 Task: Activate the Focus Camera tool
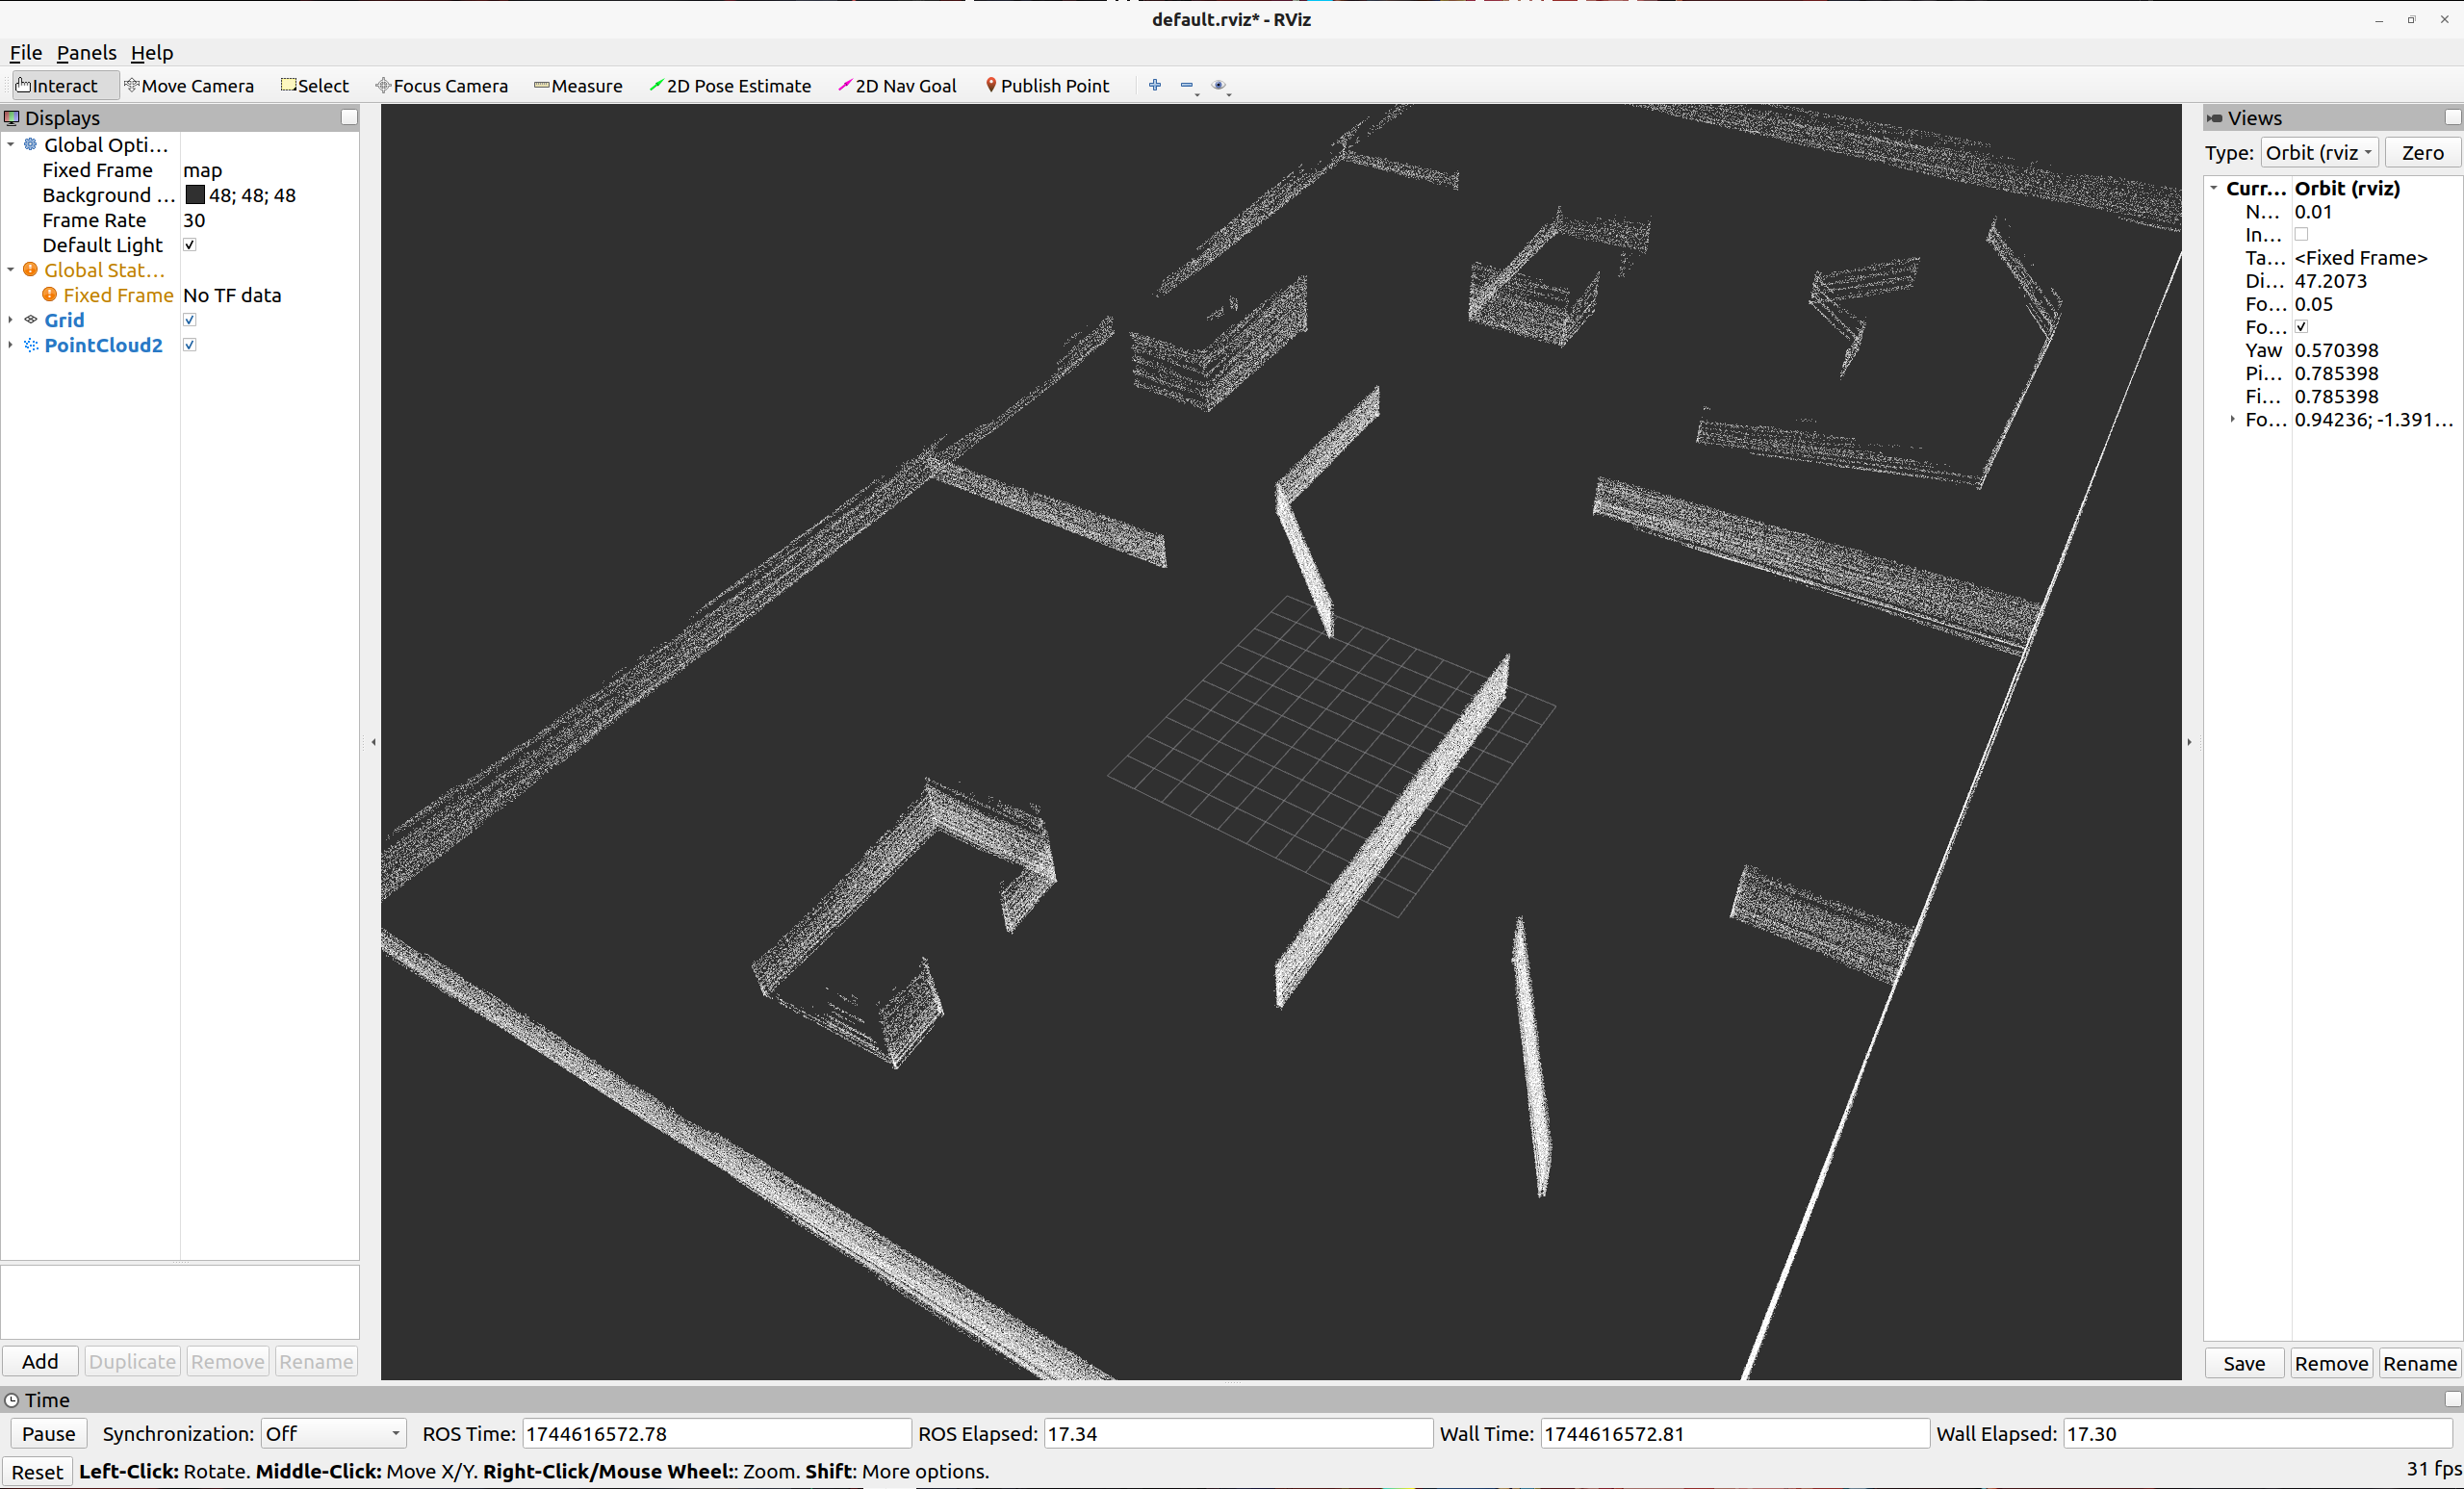click(x=441, y=86)
